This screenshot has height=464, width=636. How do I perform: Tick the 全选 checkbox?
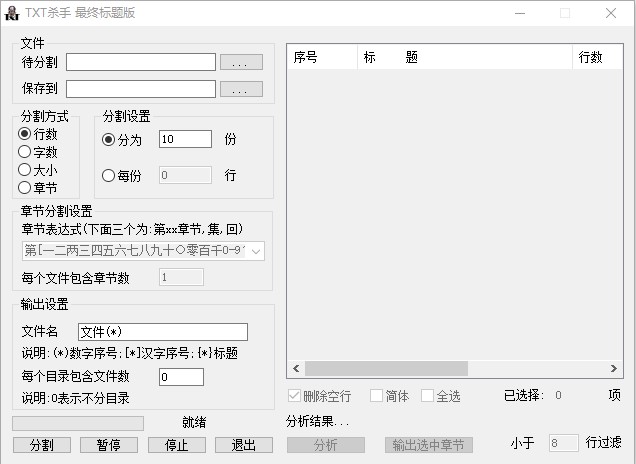click(428, 396)
